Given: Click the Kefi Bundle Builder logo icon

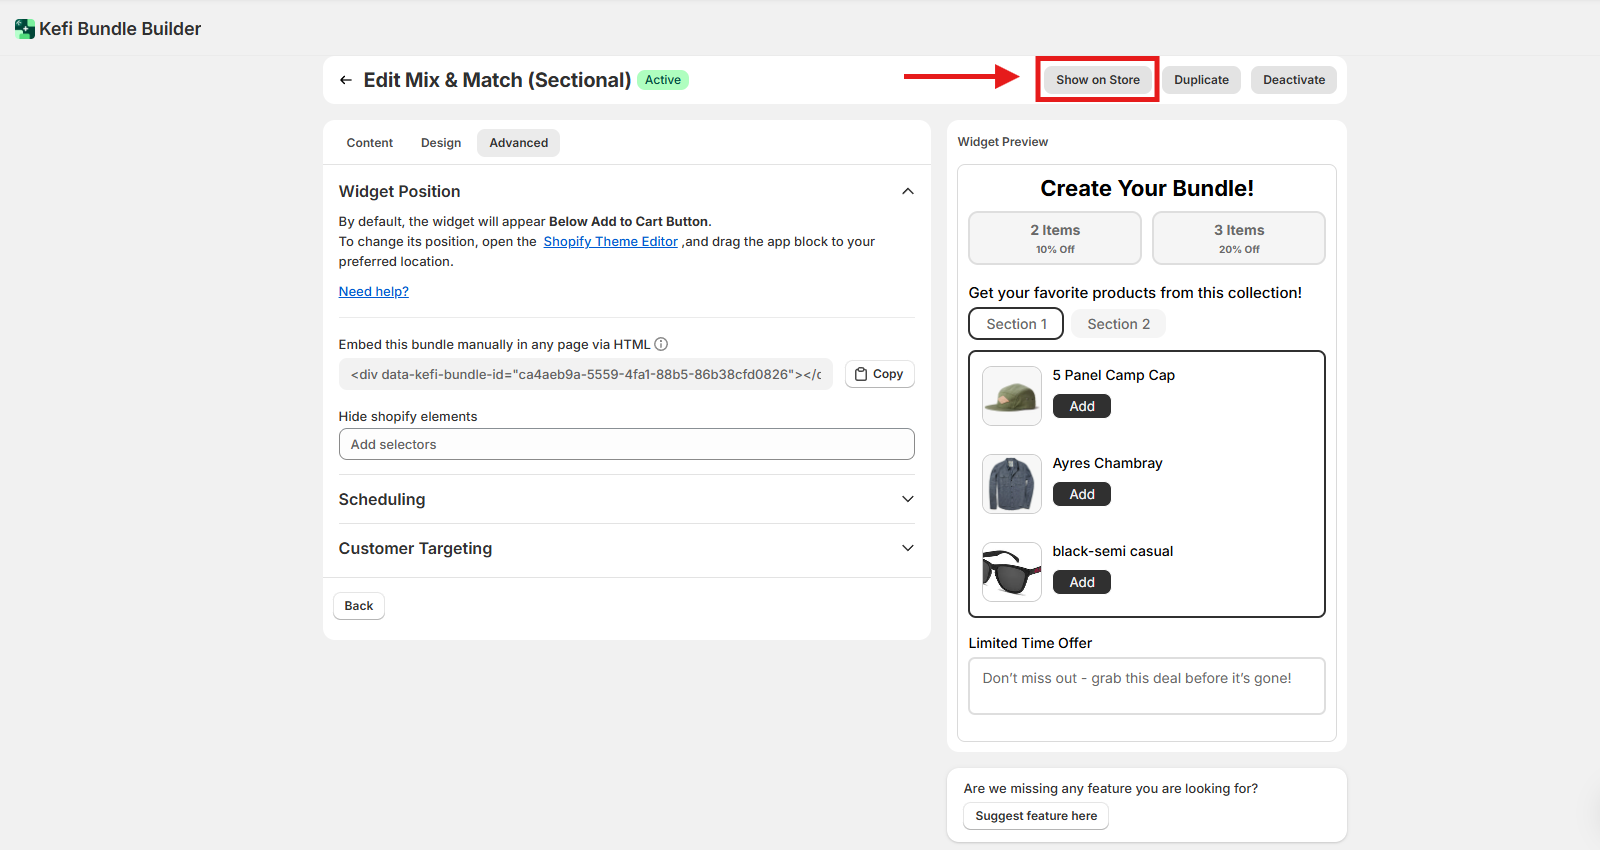Looking at the screenshot, I should (25, 29).
